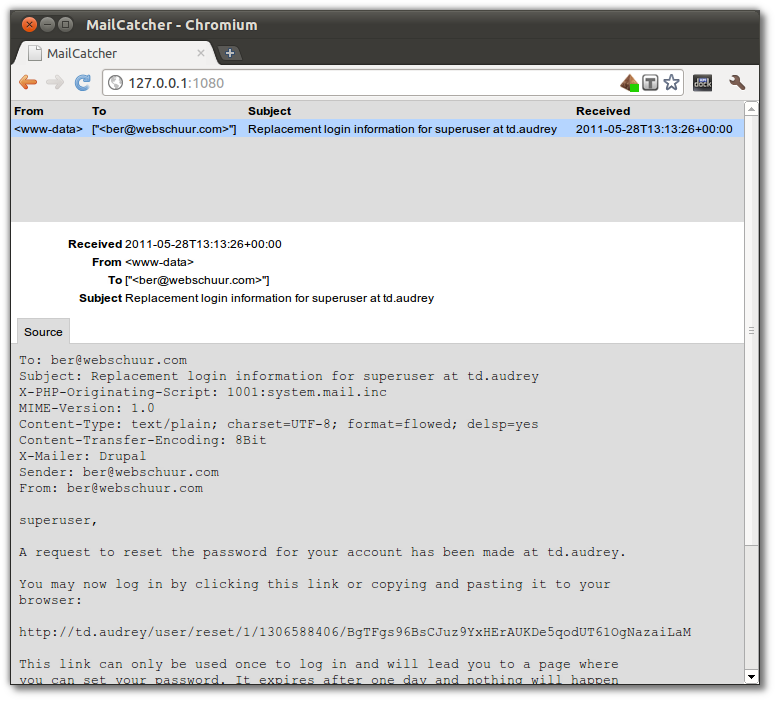Click the 'superuser,' greeting line
776x701 pixels.
[x=58, y=520]
